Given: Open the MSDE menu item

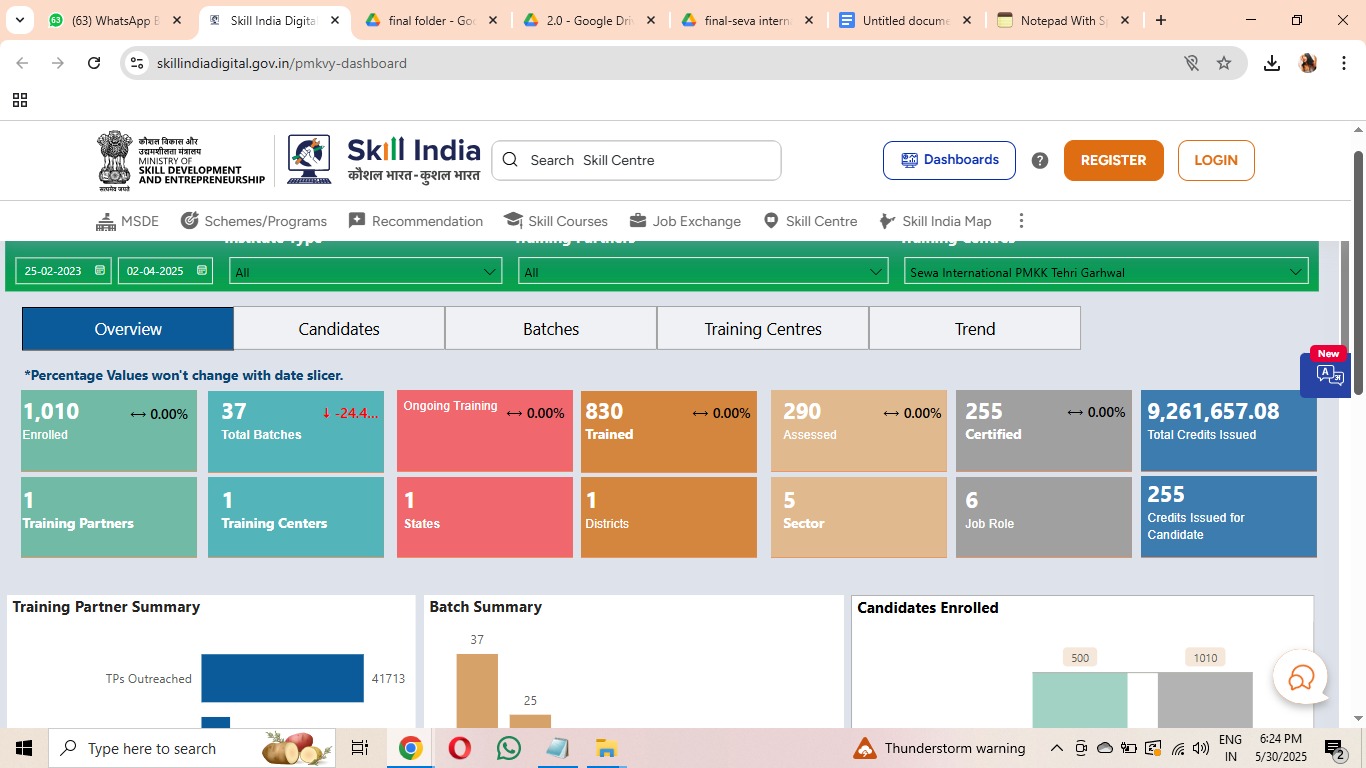Looking at the screenshot, I should [x=127, y=221].
